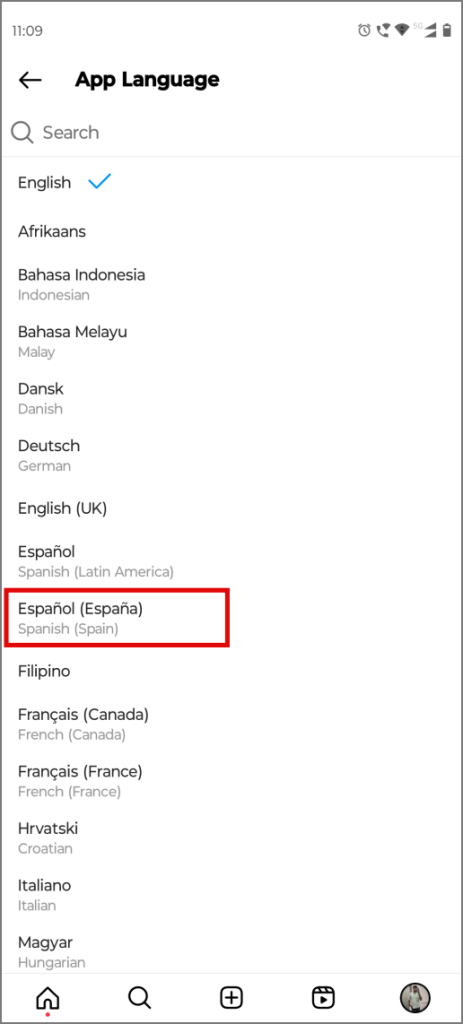Select Español (España) language option

coord(231,618)
